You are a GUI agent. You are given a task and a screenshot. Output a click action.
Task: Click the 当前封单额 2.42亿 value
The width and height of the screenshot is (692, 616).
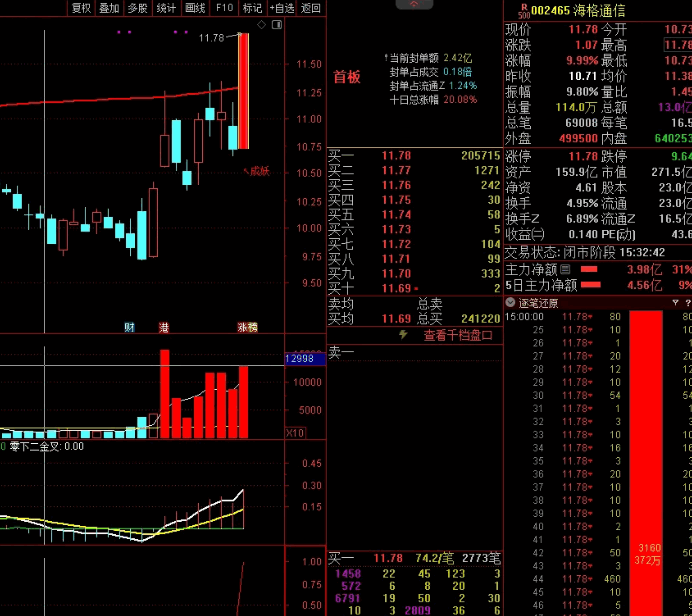tap(458, 58)
